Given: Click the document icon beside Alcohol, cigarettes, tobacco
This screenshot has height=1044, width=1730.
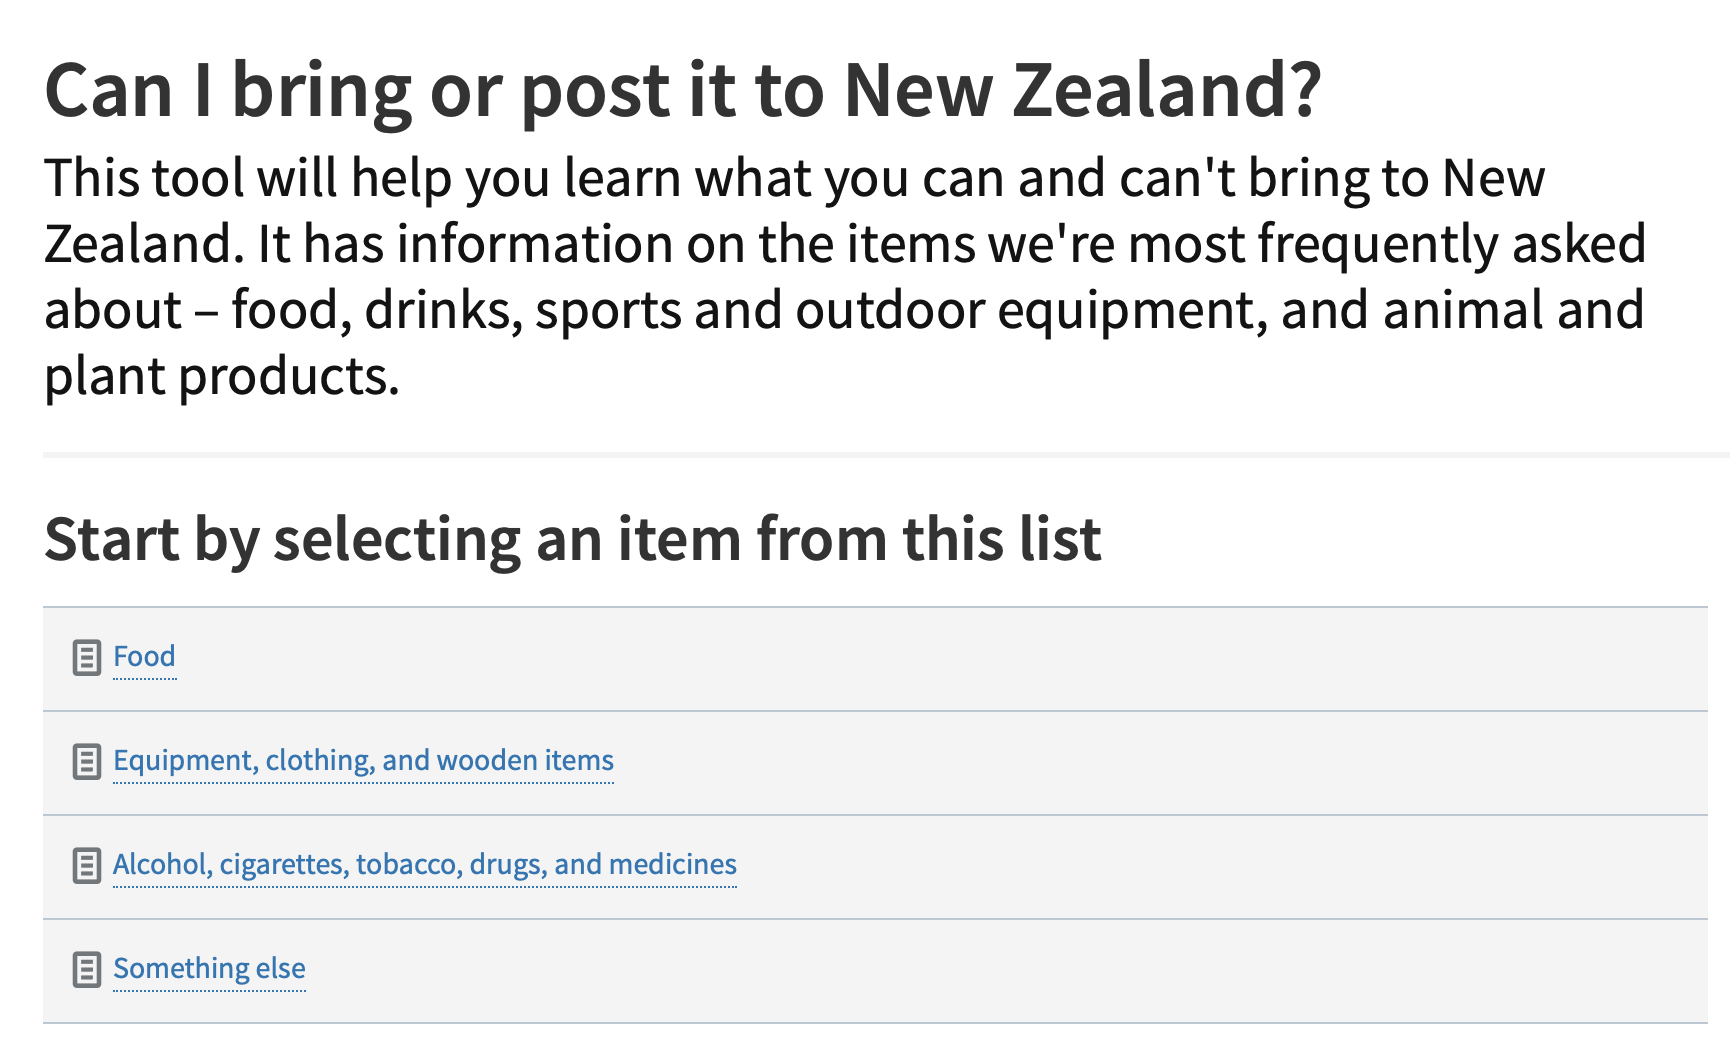Looking at the screenshot, I should (x=87, y=866).
